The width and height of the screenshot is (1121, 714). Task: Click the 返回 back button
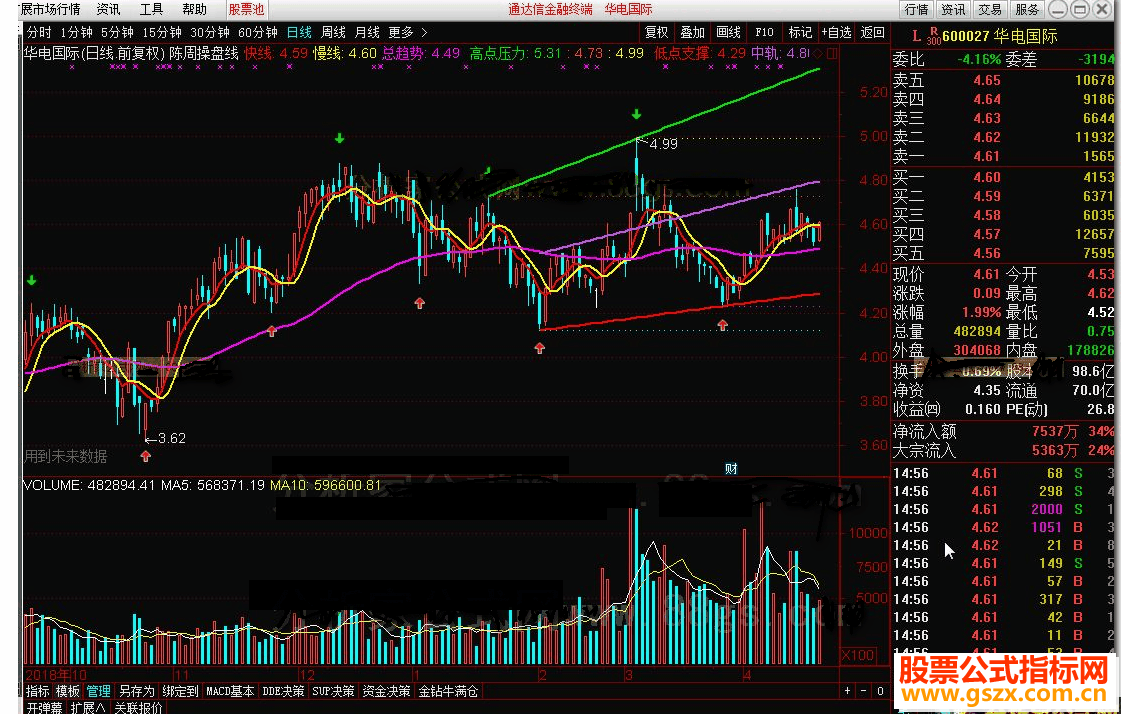pyautogui.click(x=872, y=32)
